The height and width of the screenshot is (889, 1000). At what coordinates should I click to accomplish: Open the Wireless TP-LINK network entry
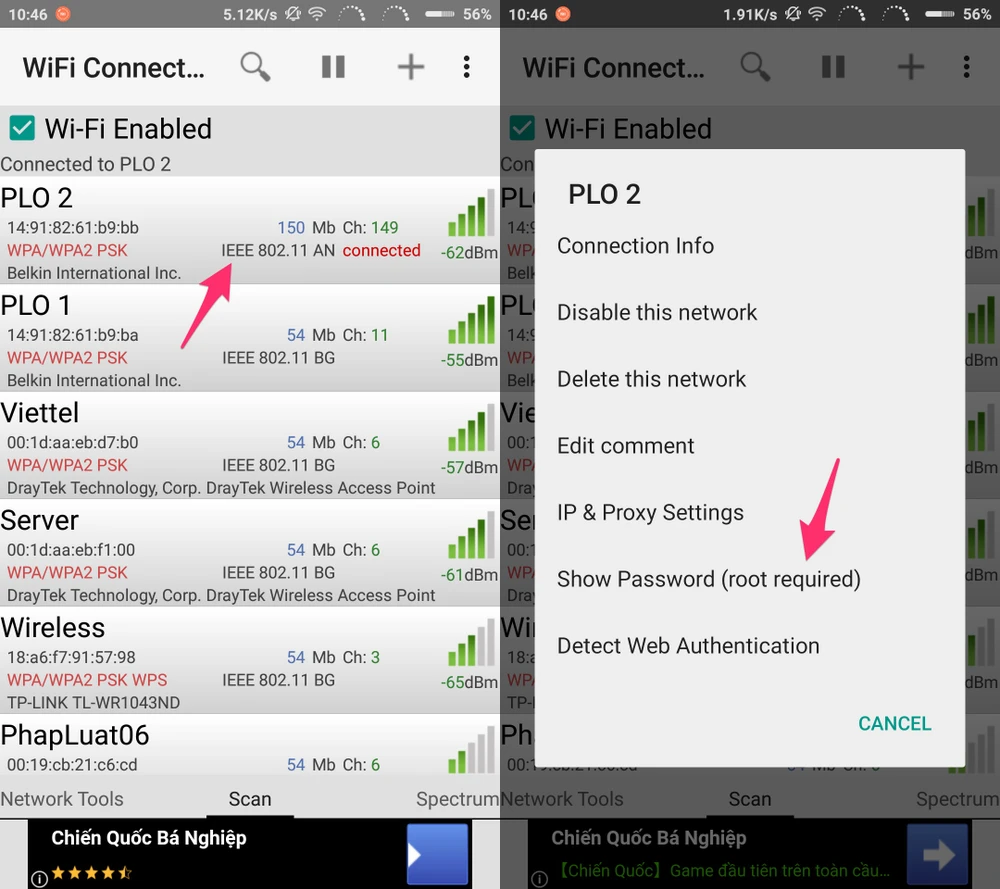[x=249, y=661]
